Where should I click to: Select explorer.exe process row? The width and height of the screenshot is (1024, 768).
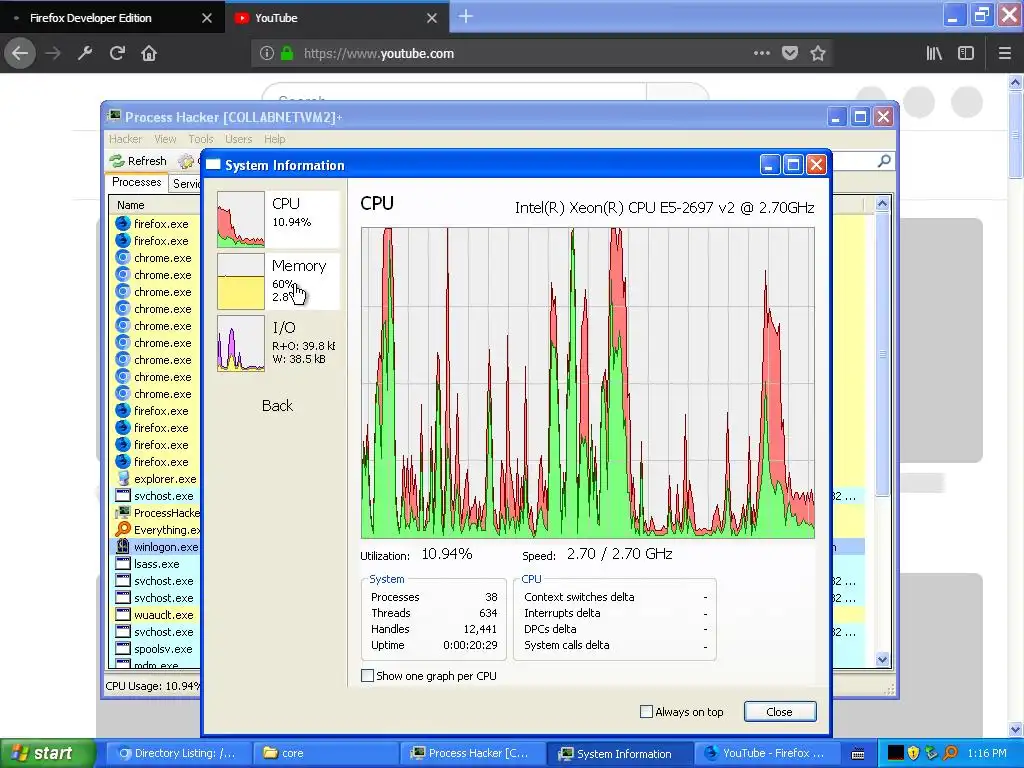(x=155, y=479)
